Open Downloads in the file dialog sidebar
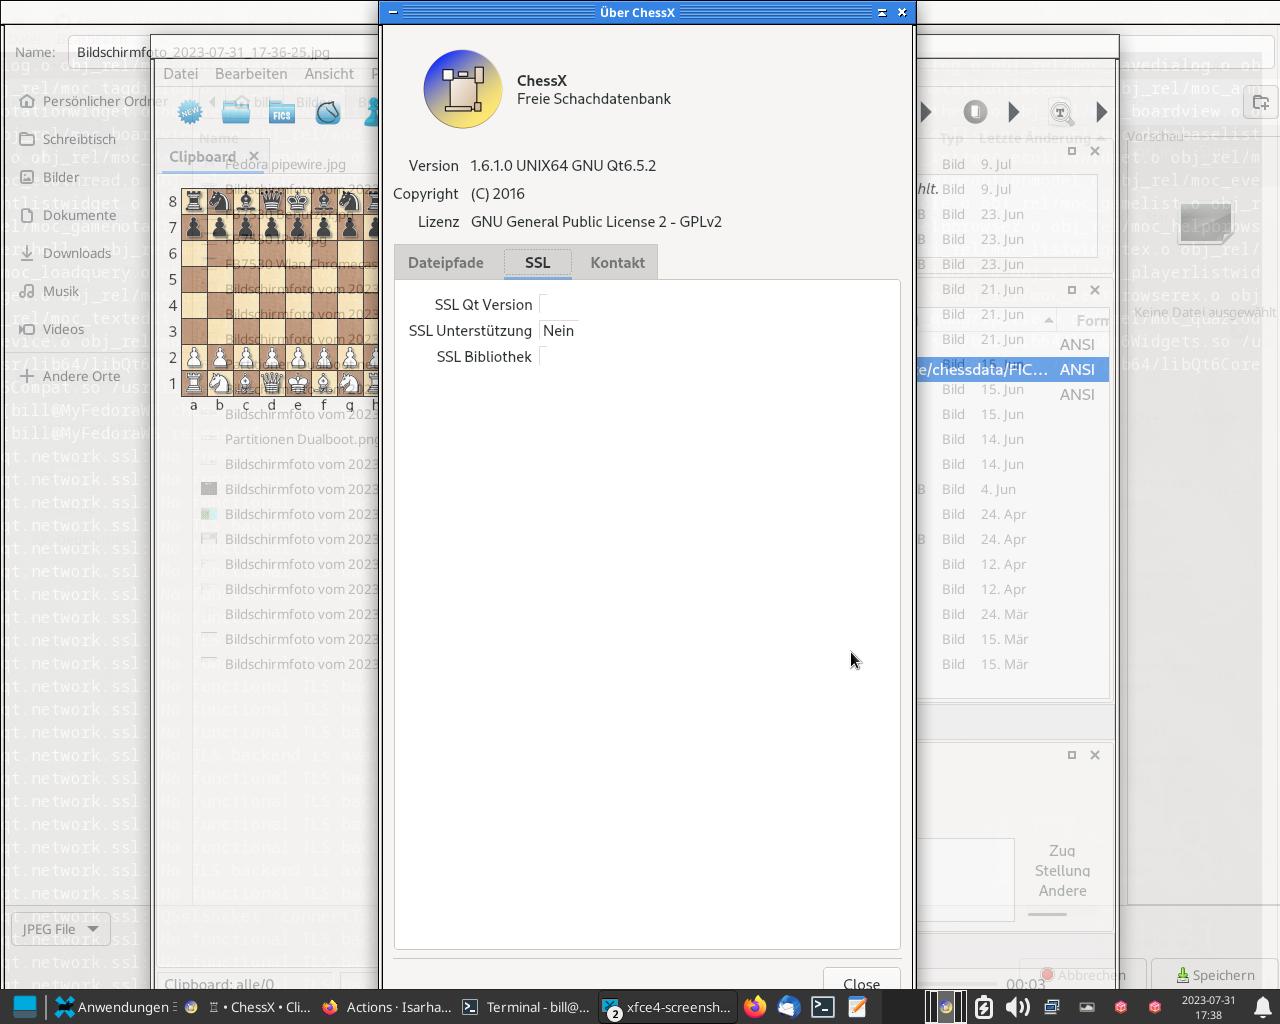 coord(76,253)
